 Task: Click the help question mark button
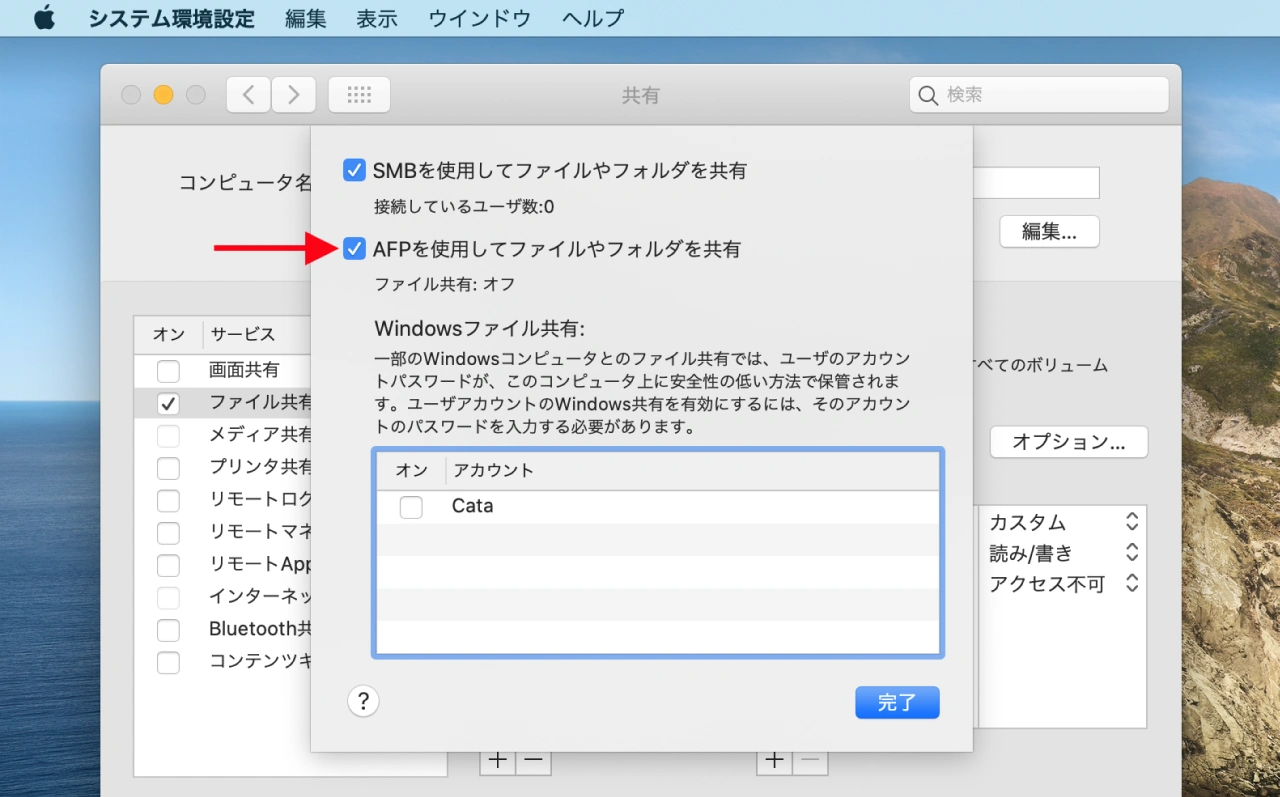(x=363, y=701)
